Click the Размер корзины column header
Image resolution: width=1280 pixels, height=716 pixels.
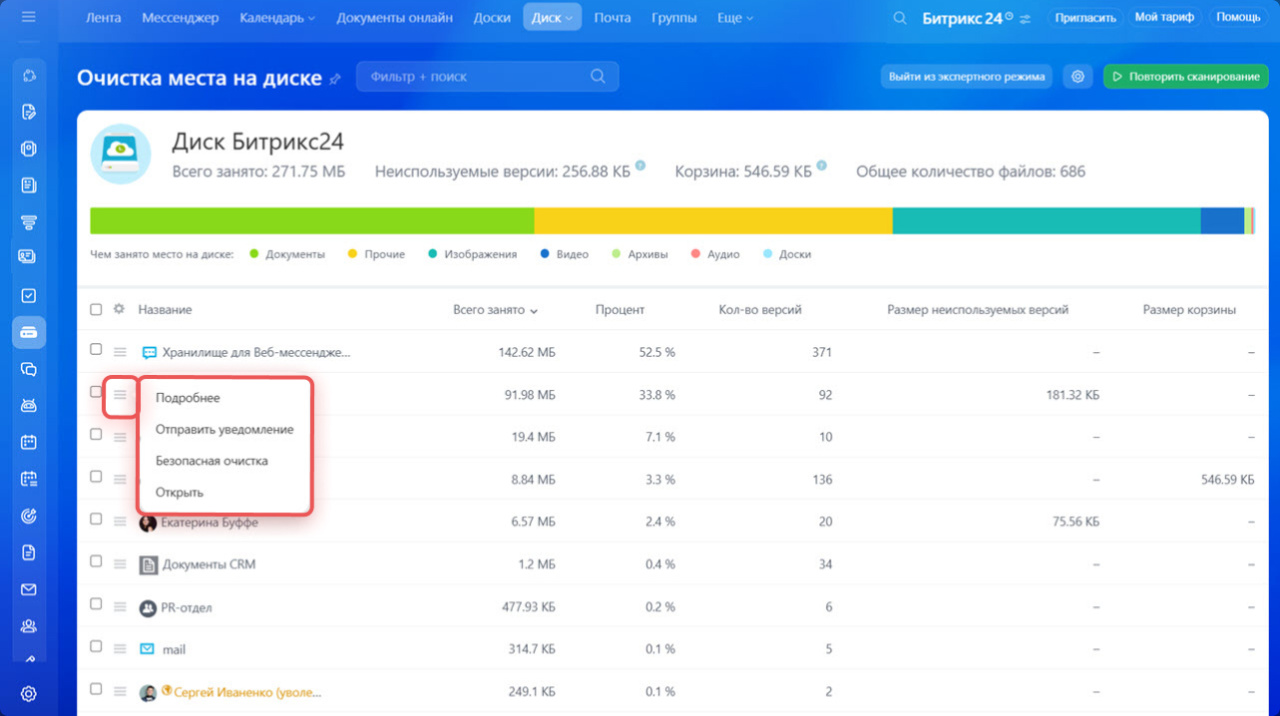(x=1189, y=310)
